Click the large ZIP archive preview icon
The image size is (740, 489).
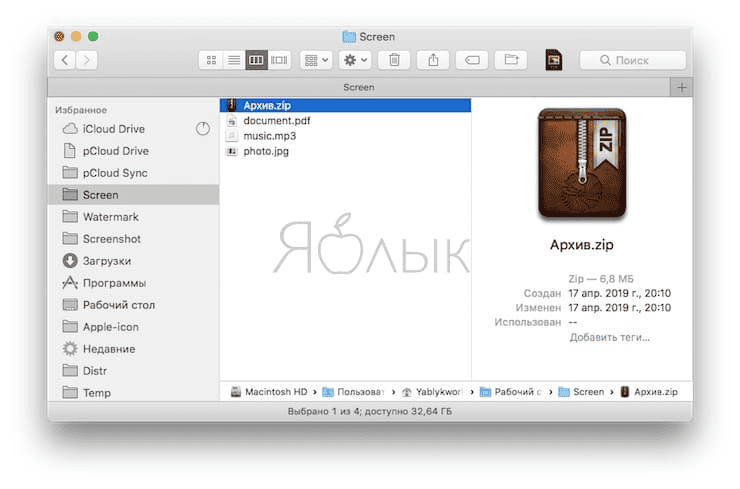[x=582, y=163]
